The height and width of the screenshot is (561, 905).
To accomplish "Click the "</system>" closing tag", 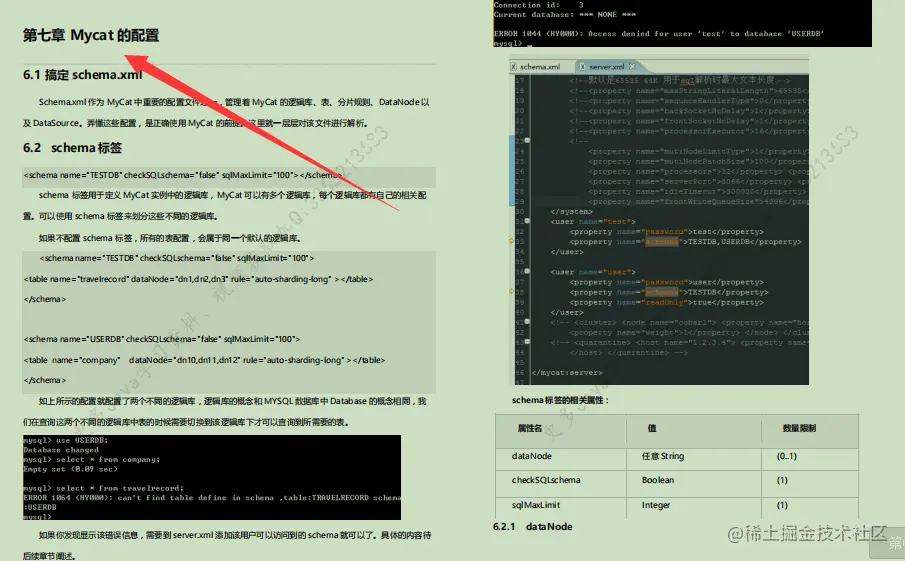I will point(571,212).
